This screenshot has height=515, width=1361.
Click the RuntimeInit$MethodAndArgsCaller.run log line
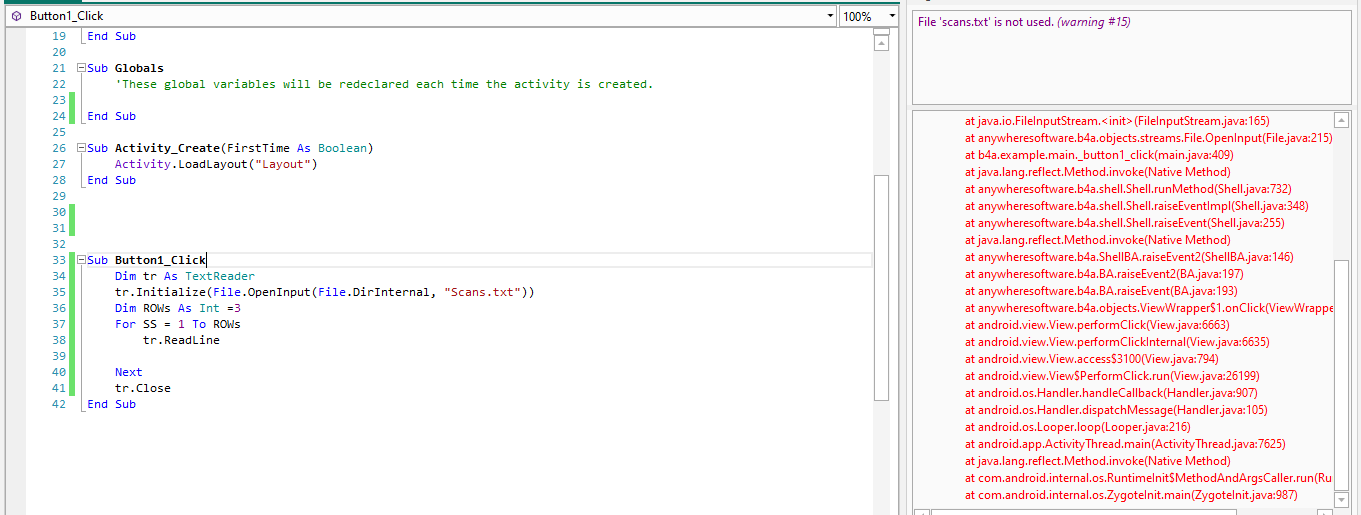1149,478
